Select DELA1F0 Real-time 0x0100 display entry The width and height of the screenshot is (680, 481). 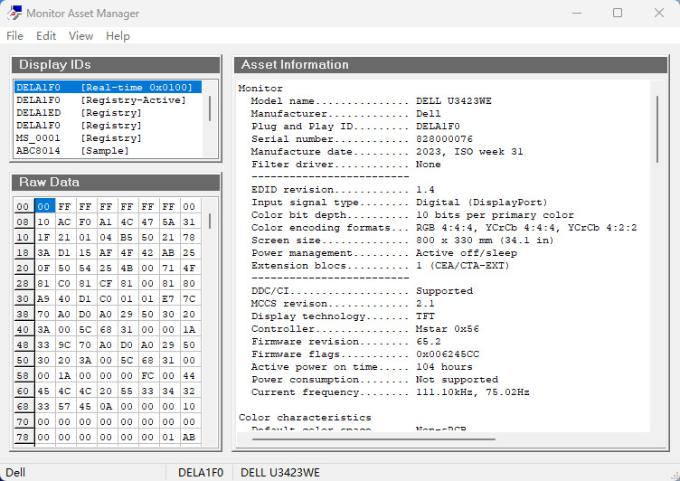click(107, 87)
